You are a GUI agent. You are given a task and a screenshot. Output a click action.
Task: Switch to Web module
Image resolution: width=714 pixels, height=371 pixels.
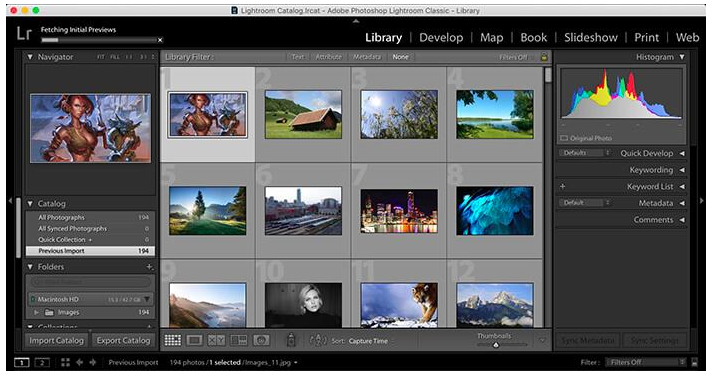(687, 37)
